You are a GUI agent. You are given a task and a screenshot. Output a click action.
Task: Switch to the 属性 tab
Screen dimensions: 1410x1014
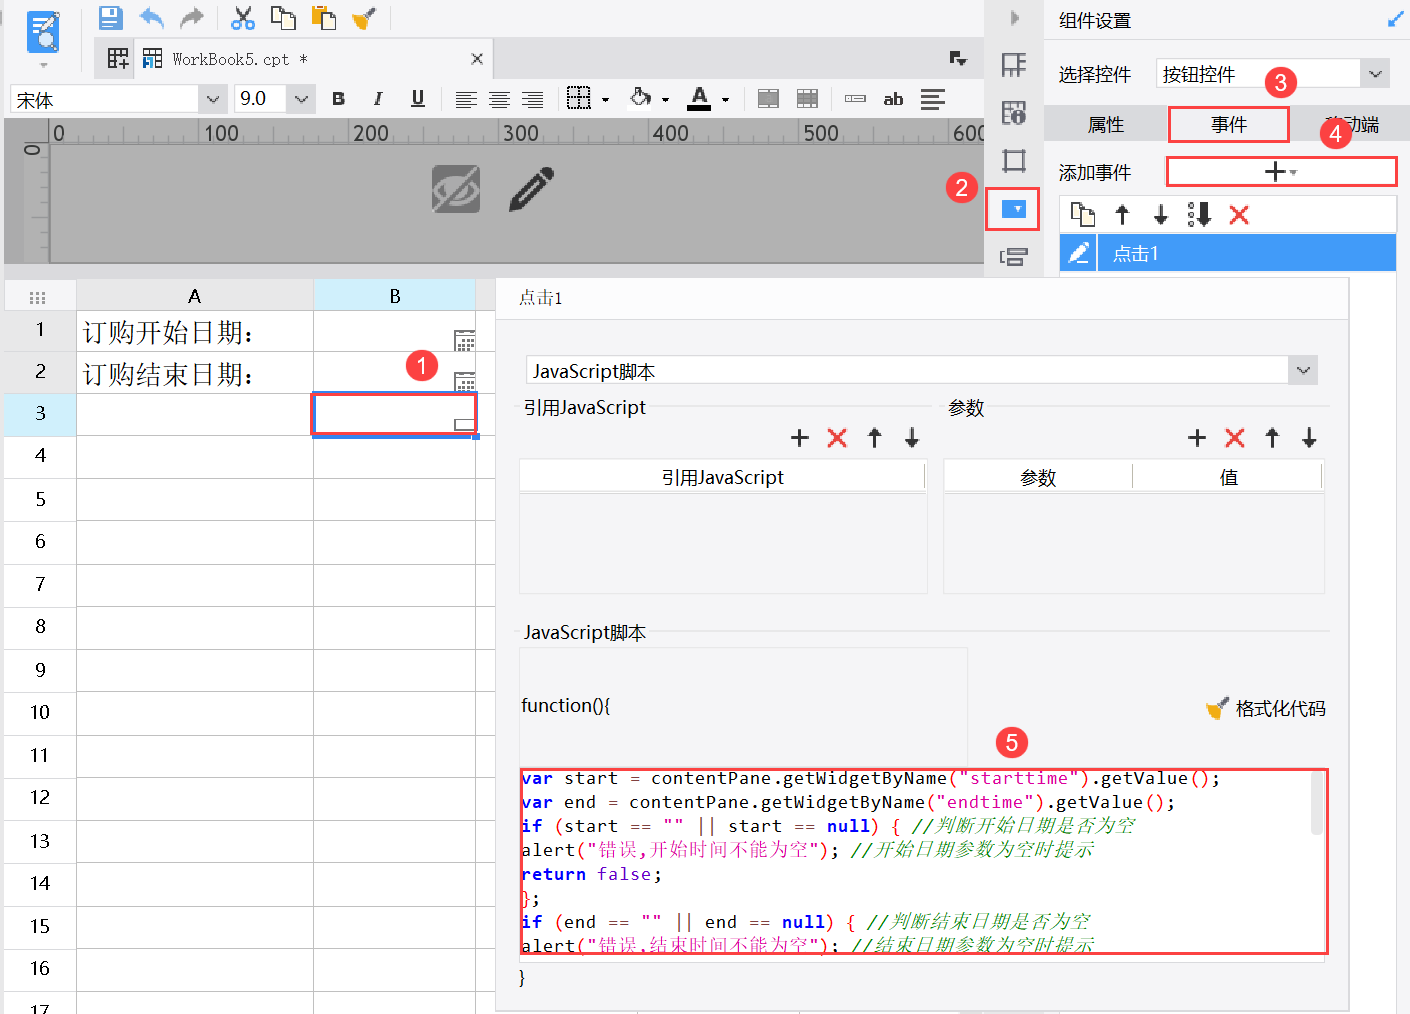tap(1105, 124)
